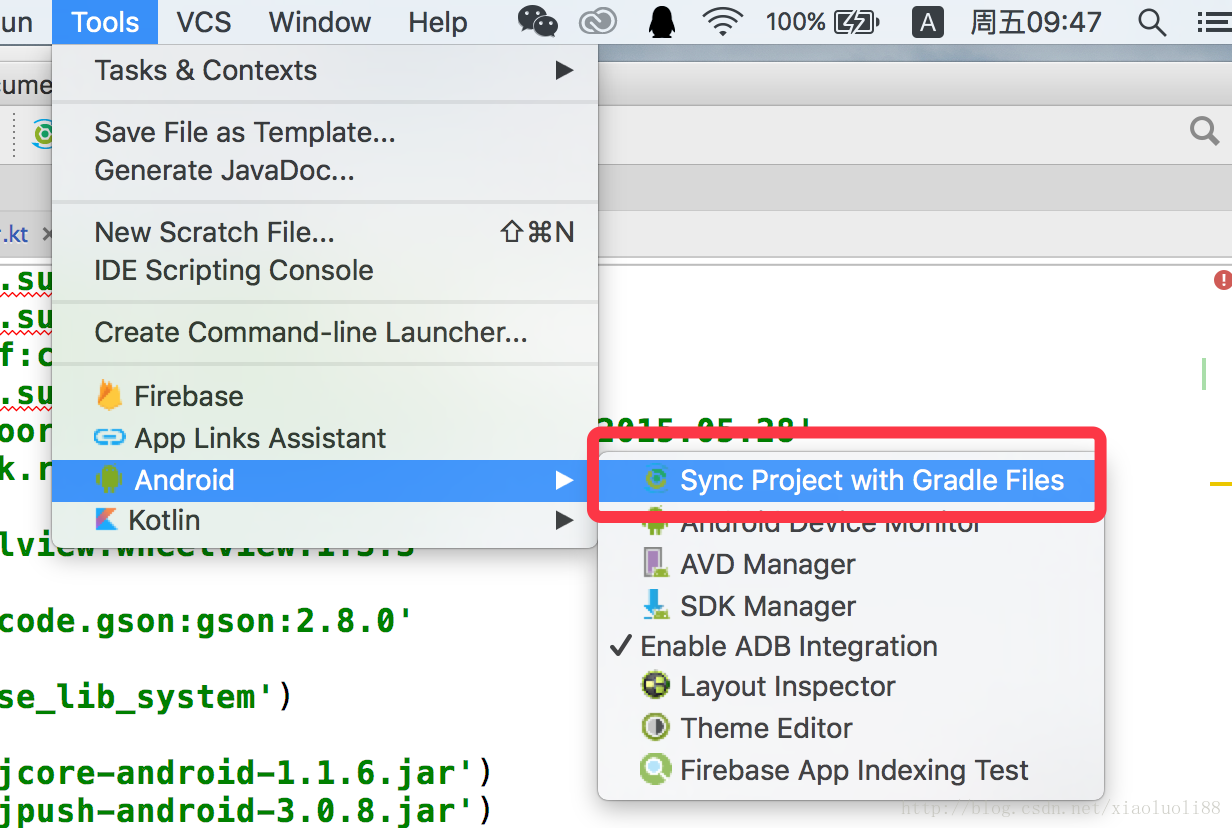Click the Theme Editor icon
This screenshot has width=1232, height=828.
[x=655, y=727]
